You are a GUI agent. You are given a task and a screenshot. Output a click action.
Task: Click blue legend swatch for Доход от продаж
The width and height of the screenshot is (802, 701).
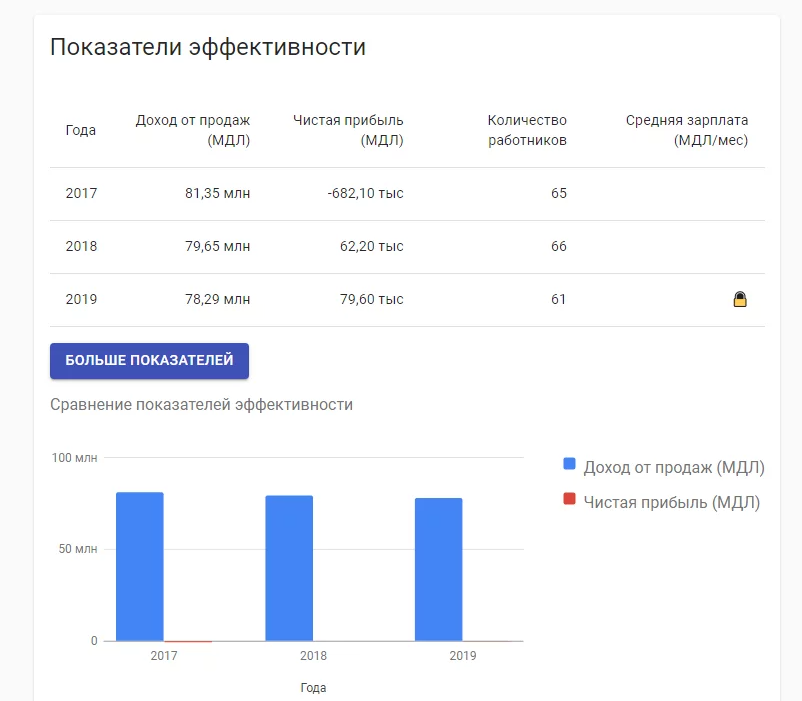[x=570, y=464]
